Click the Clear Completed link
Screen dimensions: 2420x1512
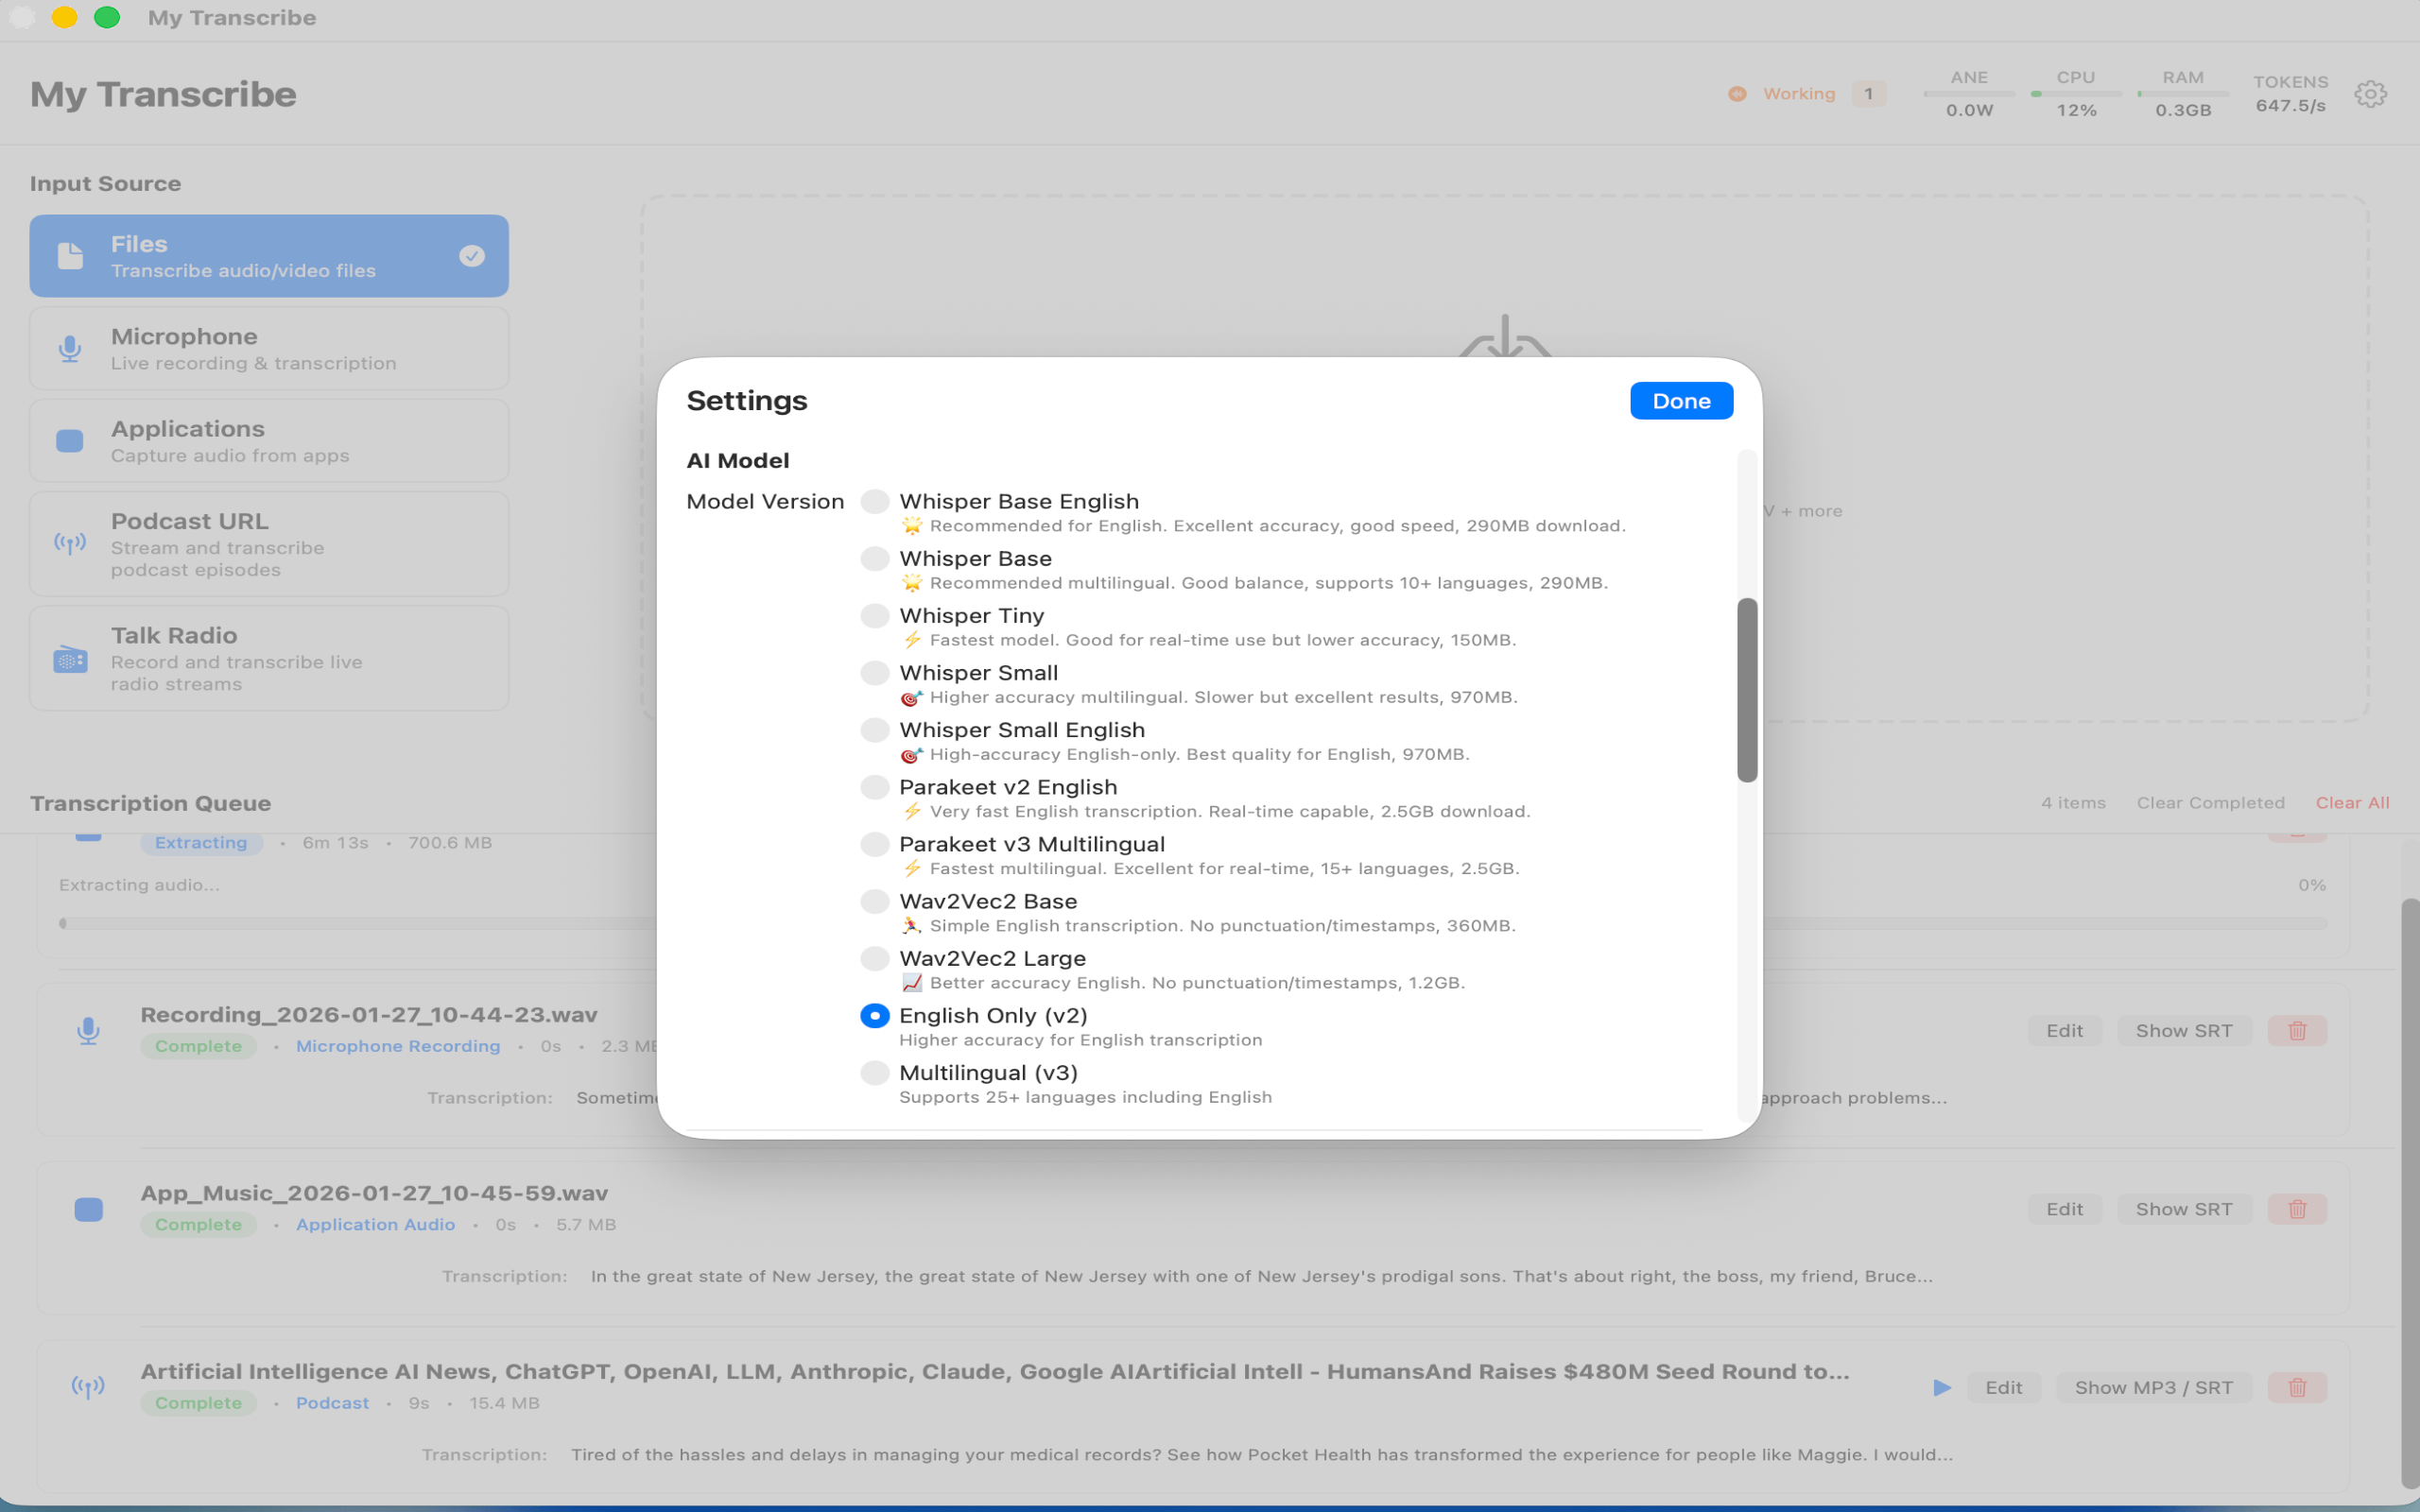pyautogui.click(x=2209, y=802)
